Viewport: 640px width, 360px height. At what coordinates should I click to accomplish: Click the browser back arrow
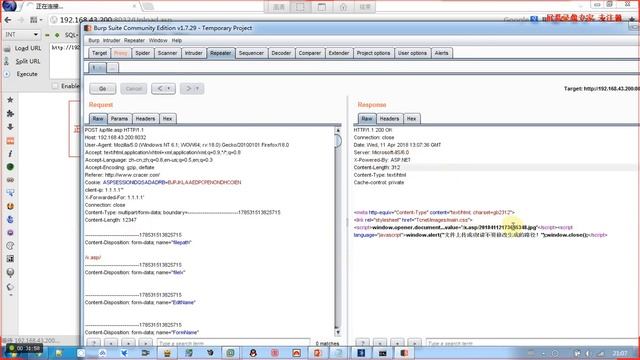point(8,20)
